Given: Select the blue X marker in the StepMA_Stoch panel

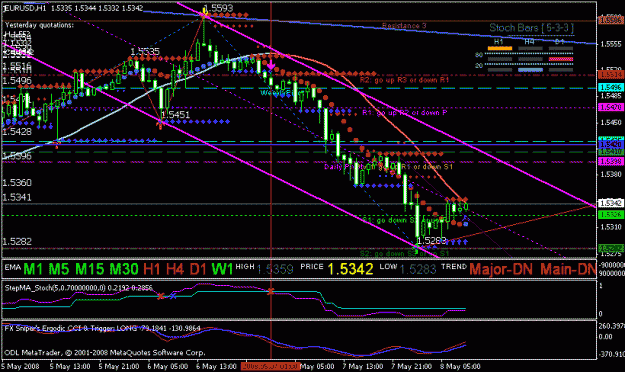Looking at the screenshot, I should pyautogui.click(x=173, y=296).
